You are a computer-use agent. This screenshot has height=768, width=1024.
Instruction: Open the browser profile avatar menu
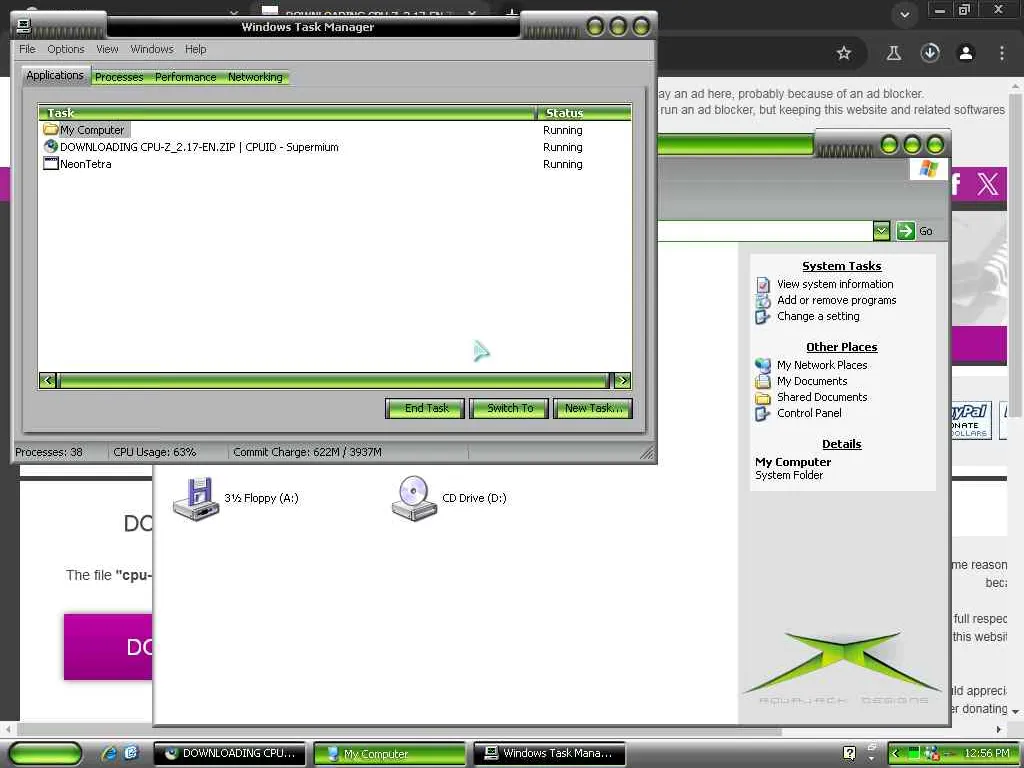[966, 53]
